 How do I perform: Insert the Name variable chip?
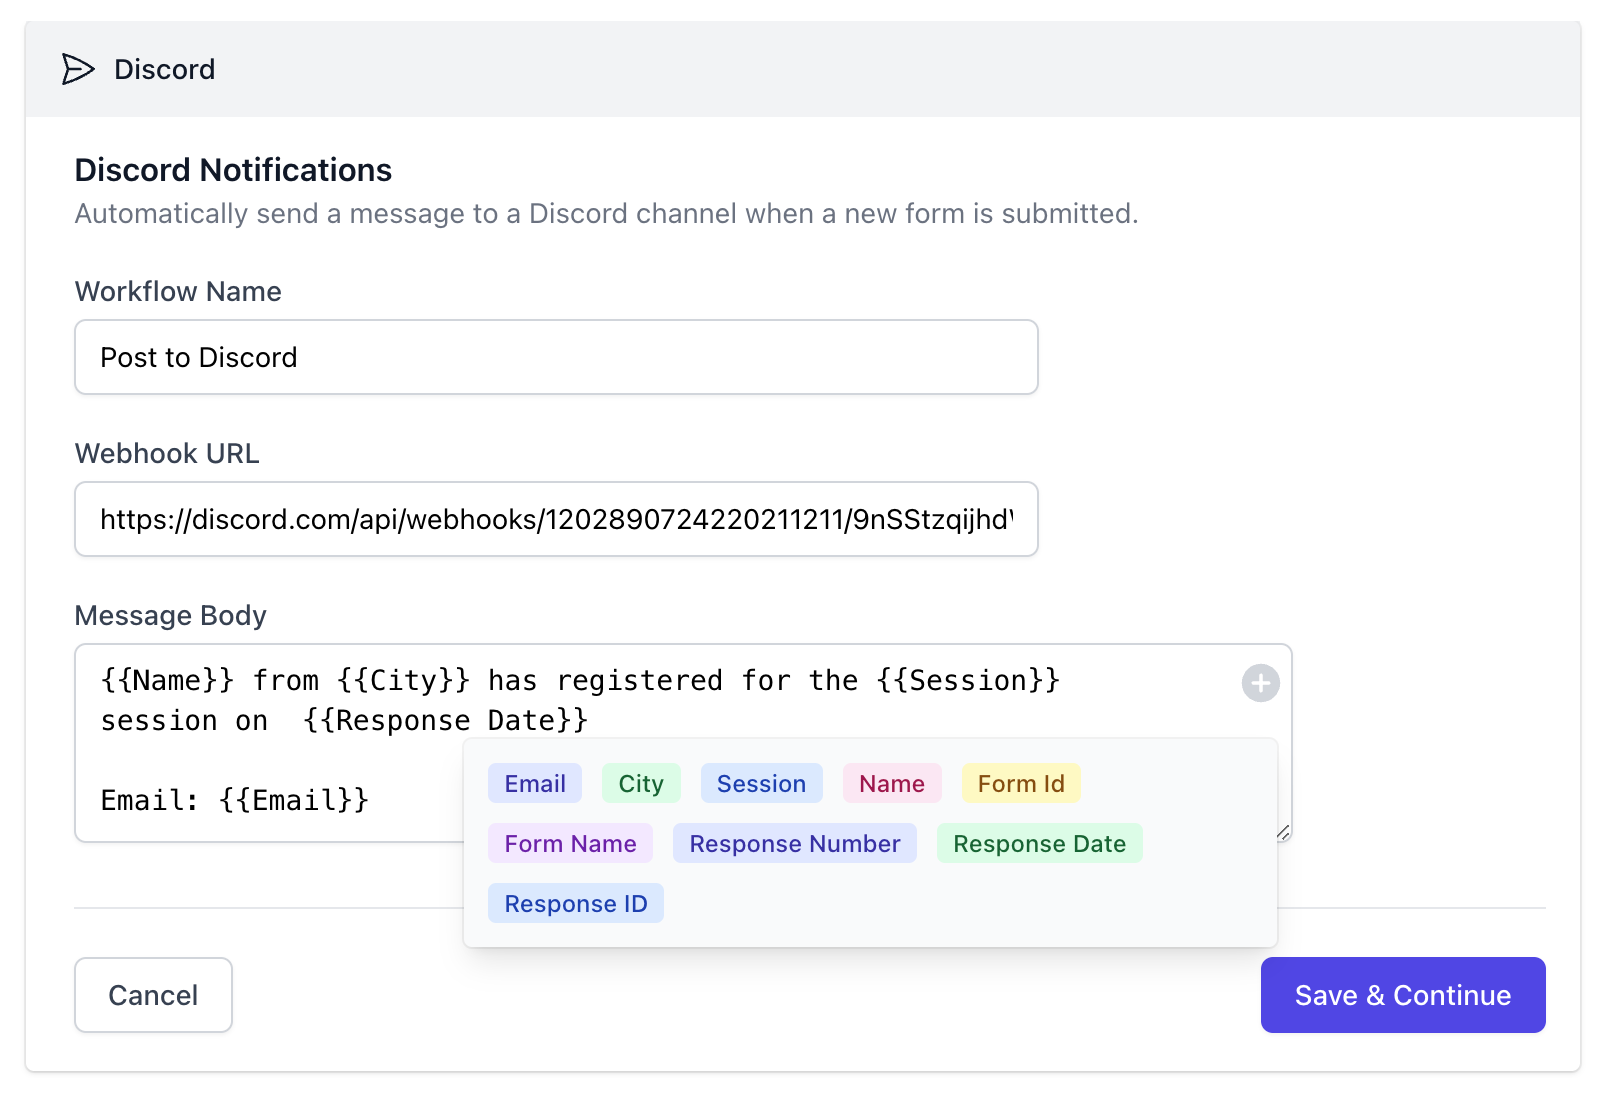pyautogui.click(x=891, y=783)
